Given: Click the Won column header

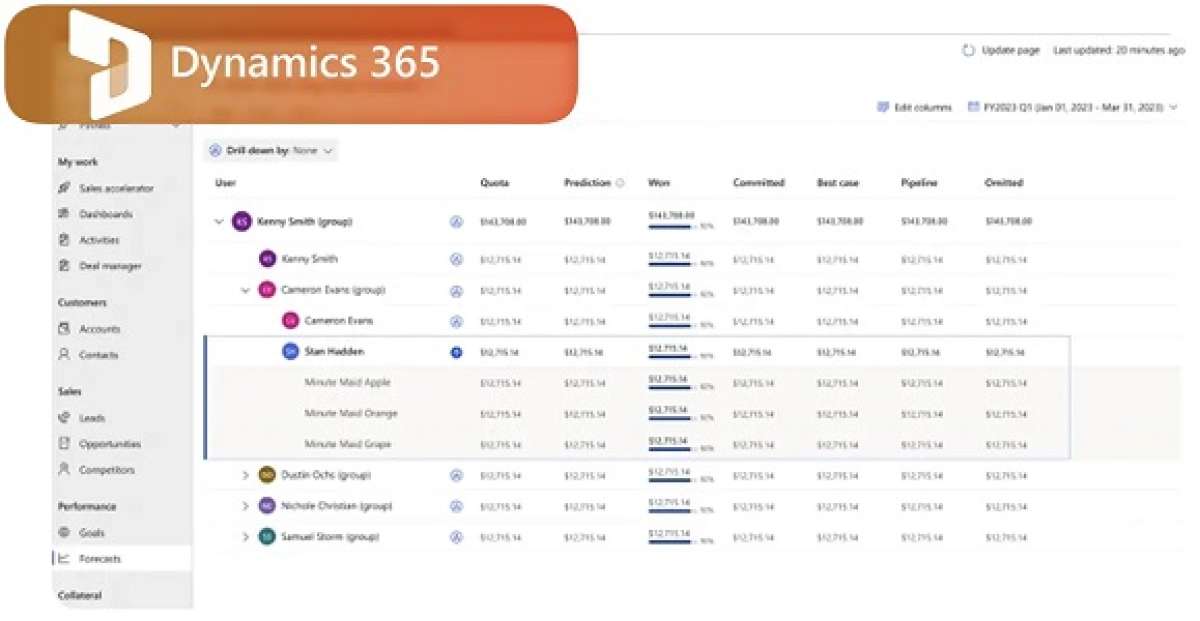Looking at the screenshot, I should point(659,183).
